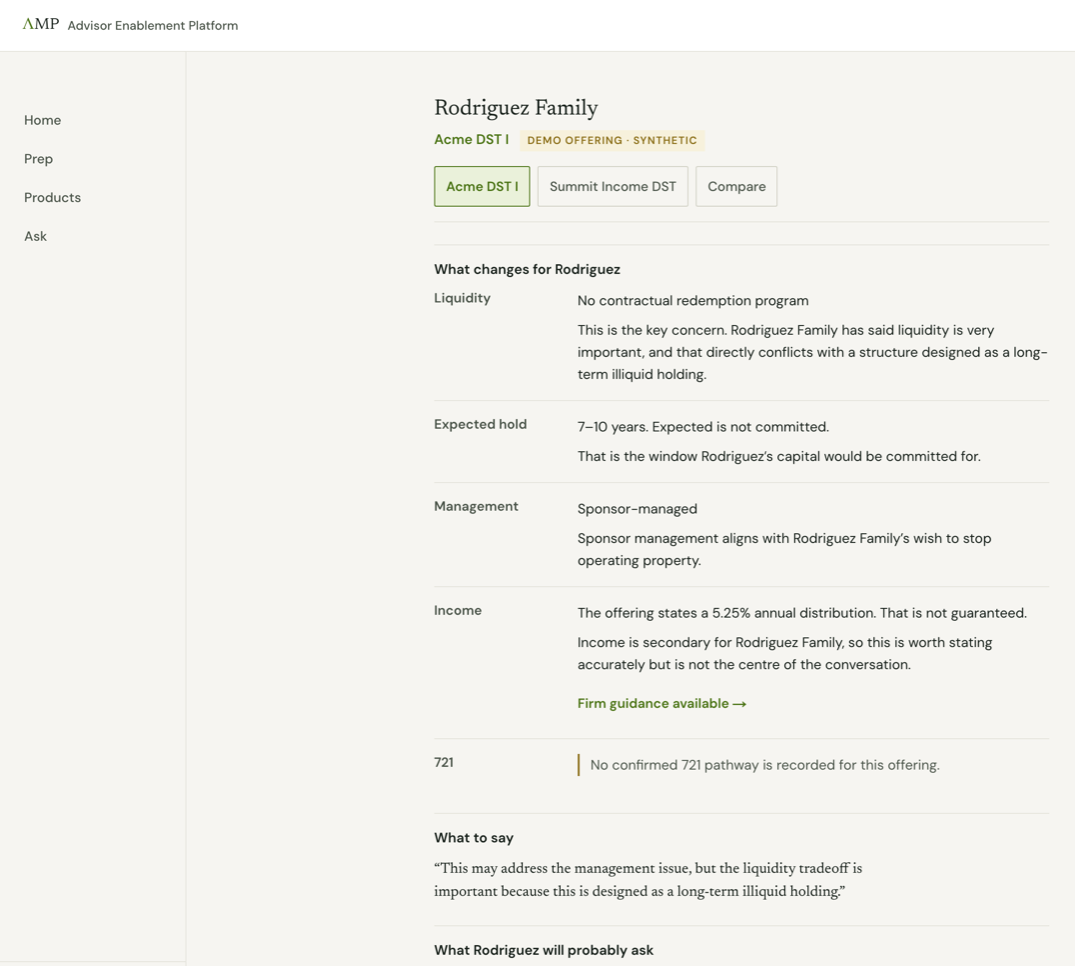Viewport: 1075px width, 966px height.
Task: Click the What changes for Rodriguez heading
Action: pyautogui.click(x=527, y=269)
